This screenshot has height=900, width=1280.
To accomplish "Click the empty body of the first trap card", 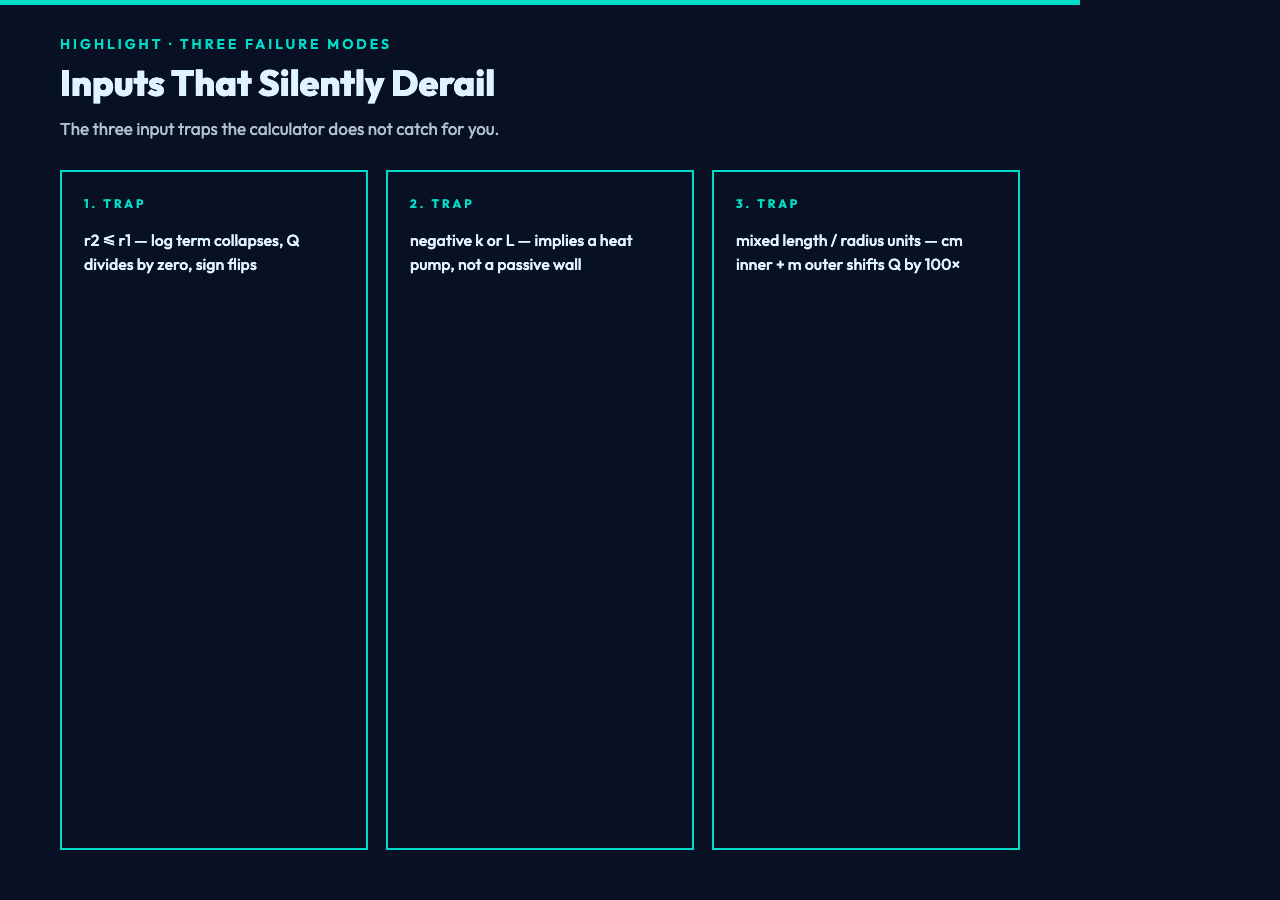I will (214, 560).
